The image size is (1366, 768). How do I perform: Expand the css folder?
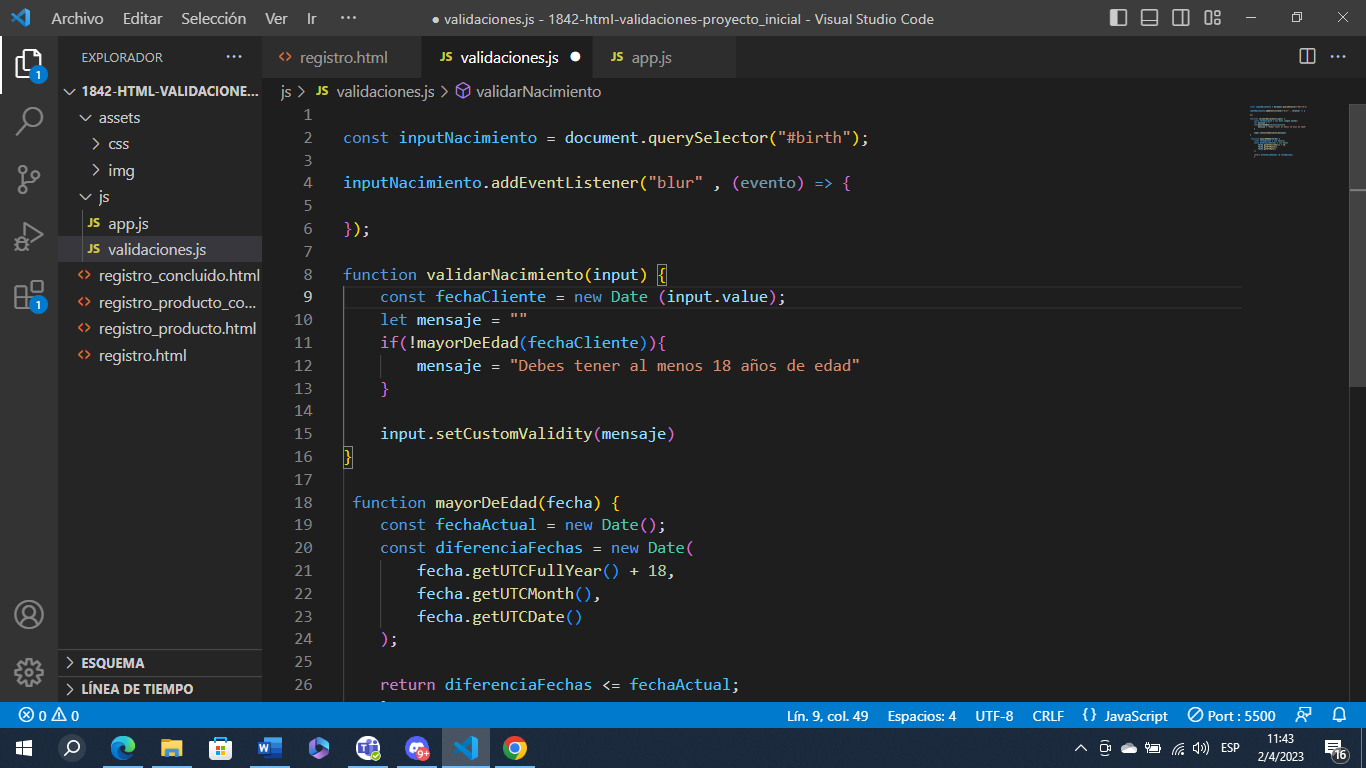(160, 144)
